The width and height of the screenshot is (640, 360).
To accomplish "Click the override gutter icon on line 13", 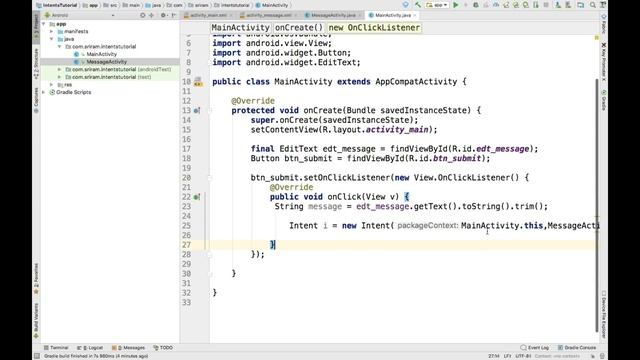I will [x=197, y=111].
